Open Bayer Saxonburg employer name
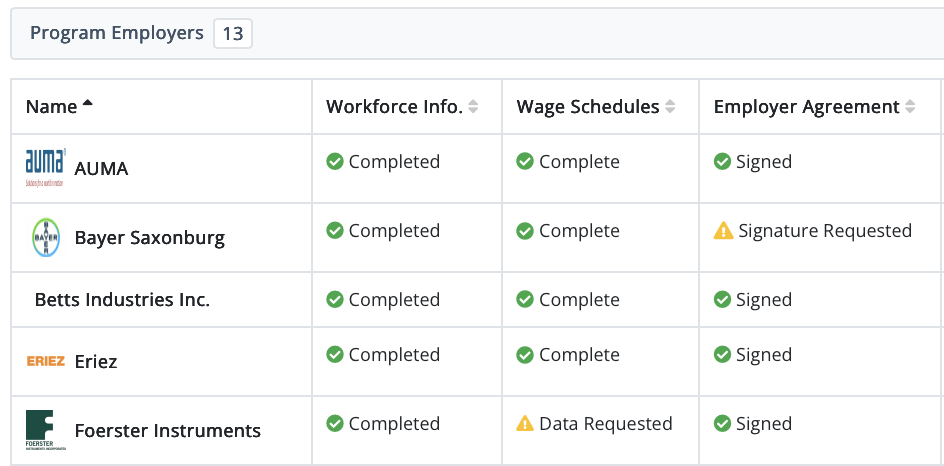Screen dimensions: 944x466 [150, 238]
